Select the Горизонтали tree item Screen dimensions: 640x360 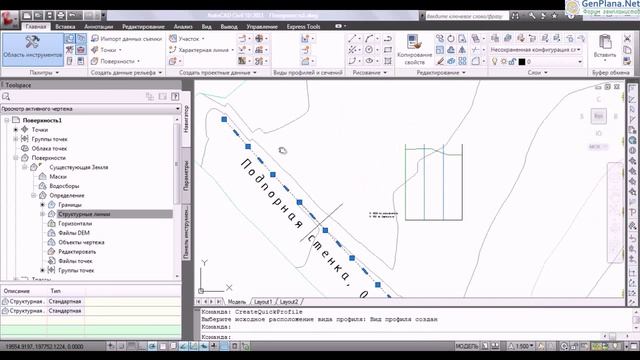pyautogui.click(x=75, y=224)
